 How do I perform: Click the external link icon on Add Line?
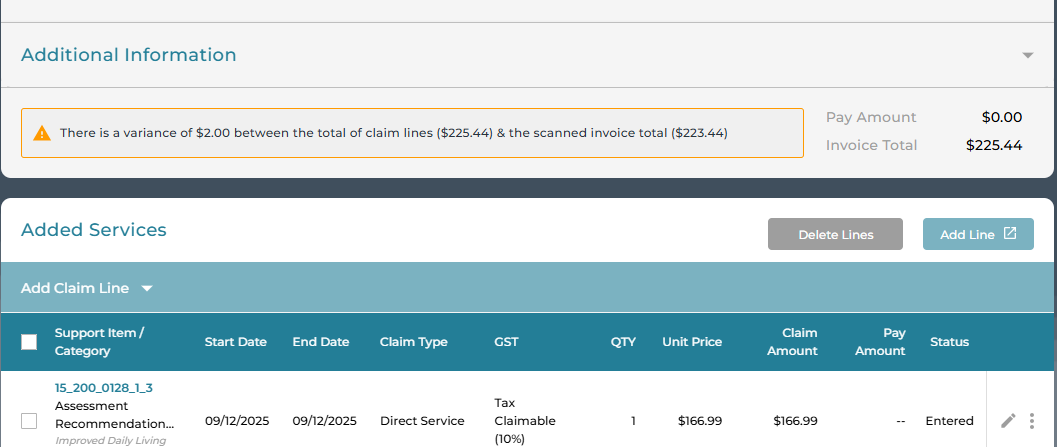1010,234
